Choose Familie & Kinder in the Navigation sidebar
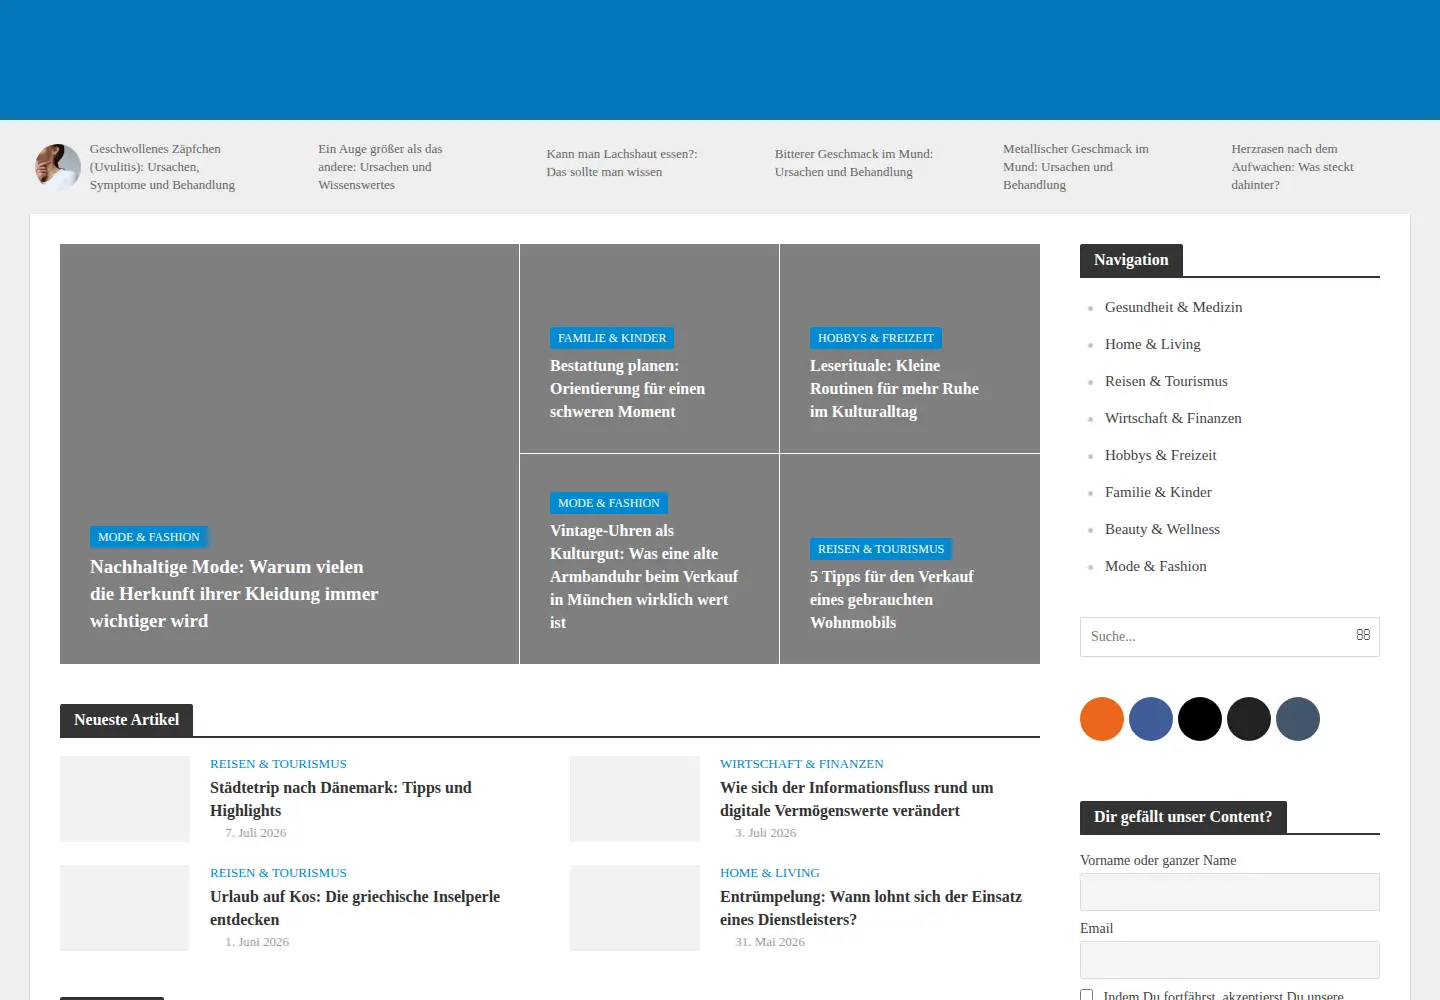Screen dimensions: 1440x1000 click(1158, 492)
